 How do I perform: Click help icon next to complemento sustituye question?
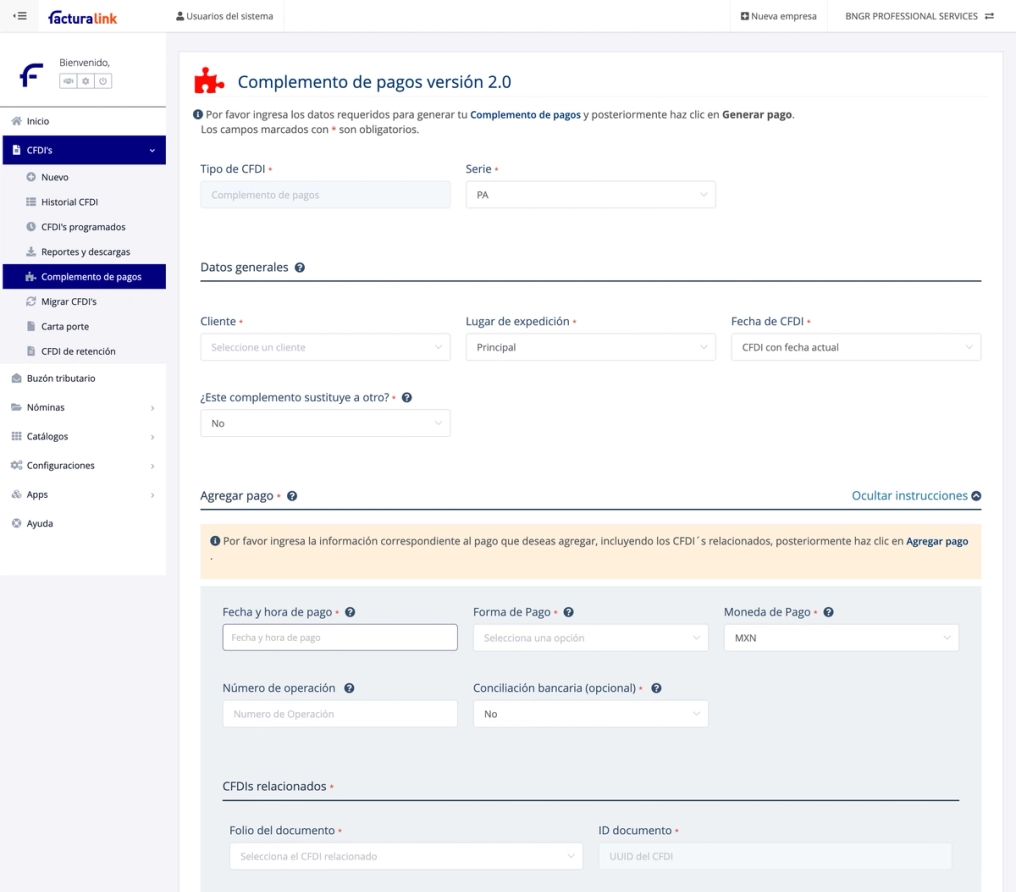(x=407, y=398)
